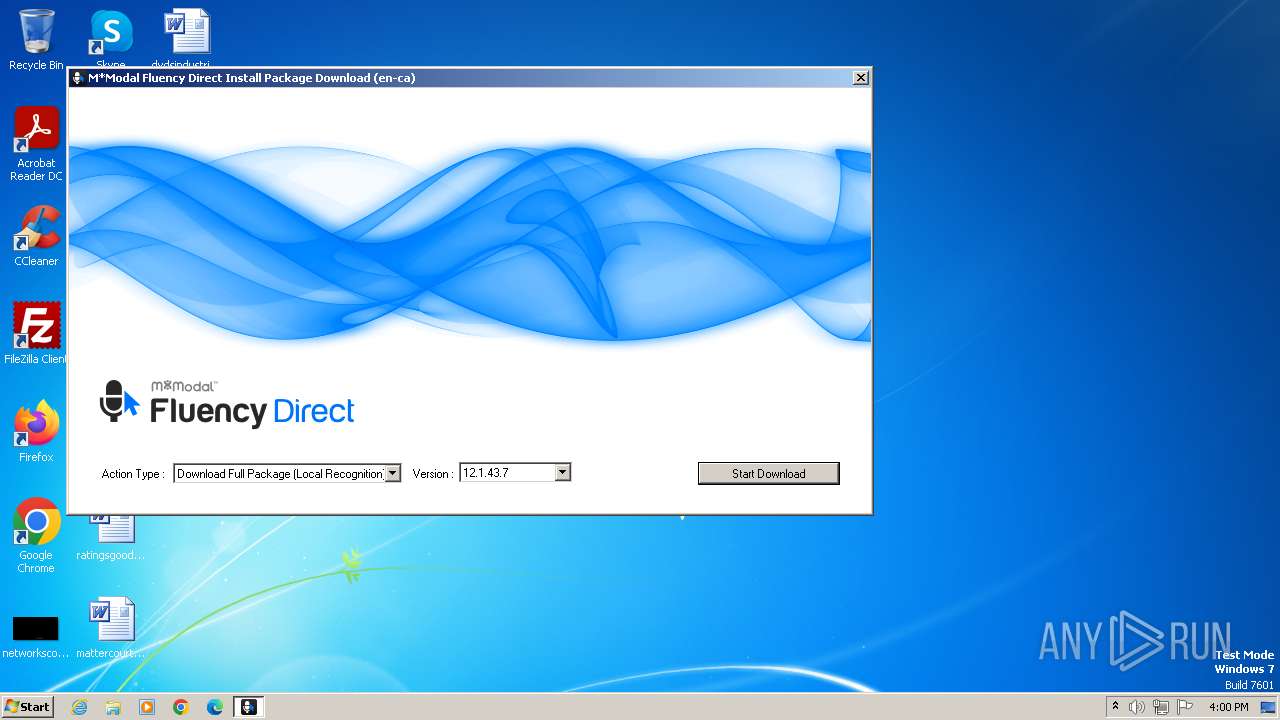The height and width of the screenshot is (720, 1280).
Task: Launch CCleaner desktop shortcut
Action: pos(36,236)
